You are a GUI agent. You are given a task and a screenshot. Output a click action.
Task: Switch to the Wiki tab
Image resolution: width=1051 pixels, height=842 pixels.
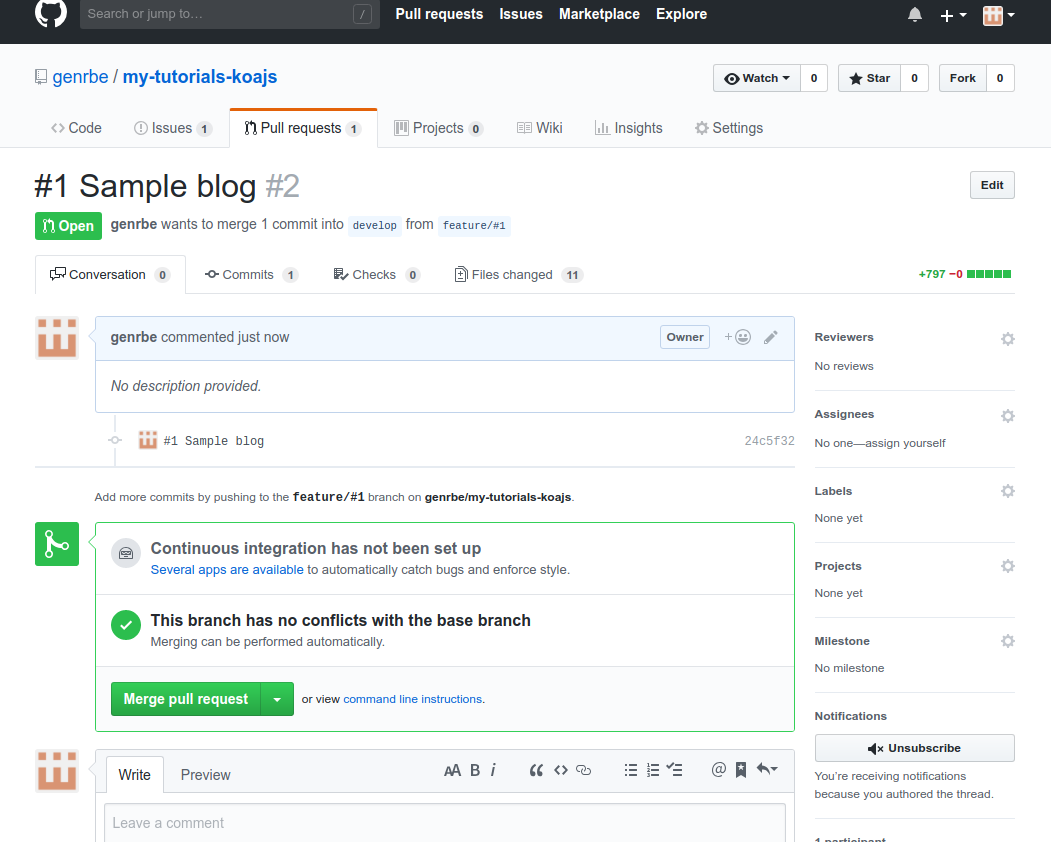(540, 128)
